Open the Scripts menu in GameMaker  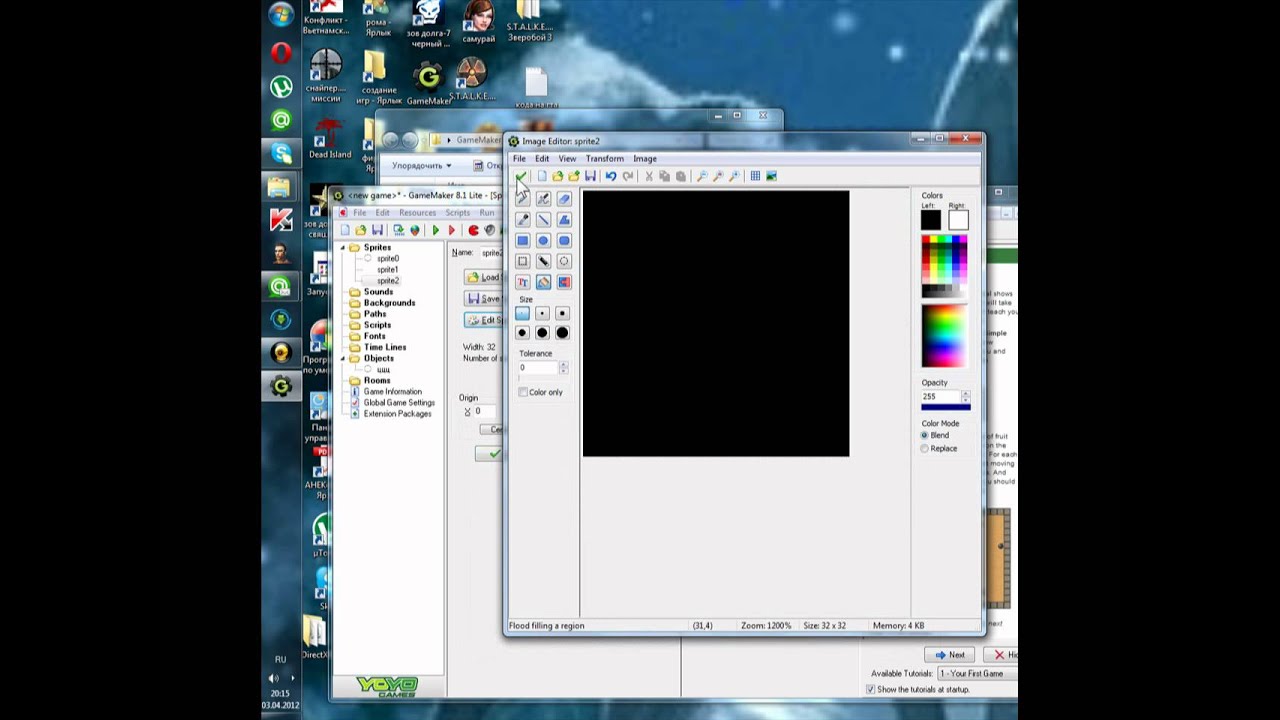click(458, 213)
